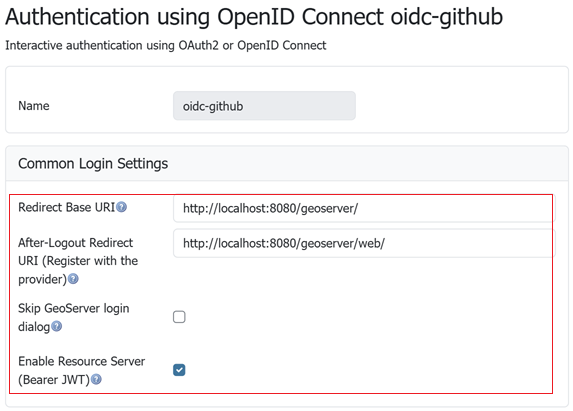
Task: Click the '(Bearer JWT)' label text
Action: 54,380
